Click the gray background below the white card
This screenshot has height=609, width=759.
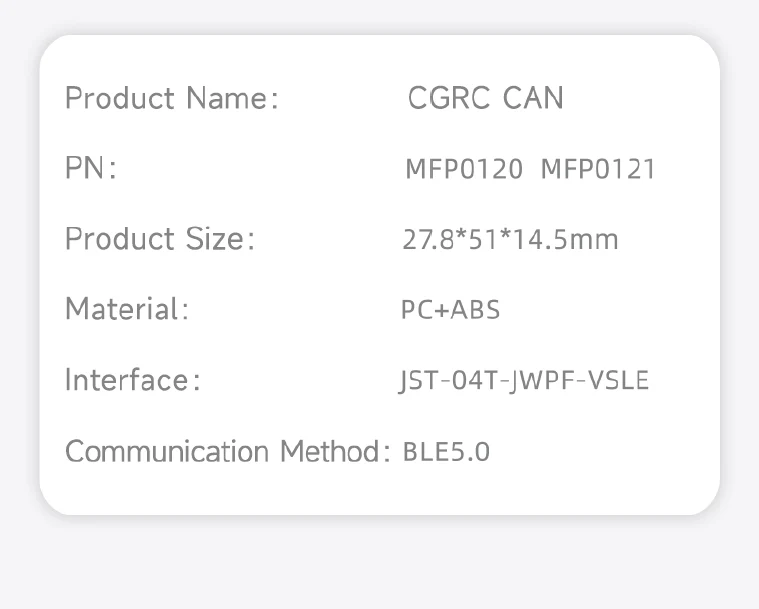pos(380,565)
